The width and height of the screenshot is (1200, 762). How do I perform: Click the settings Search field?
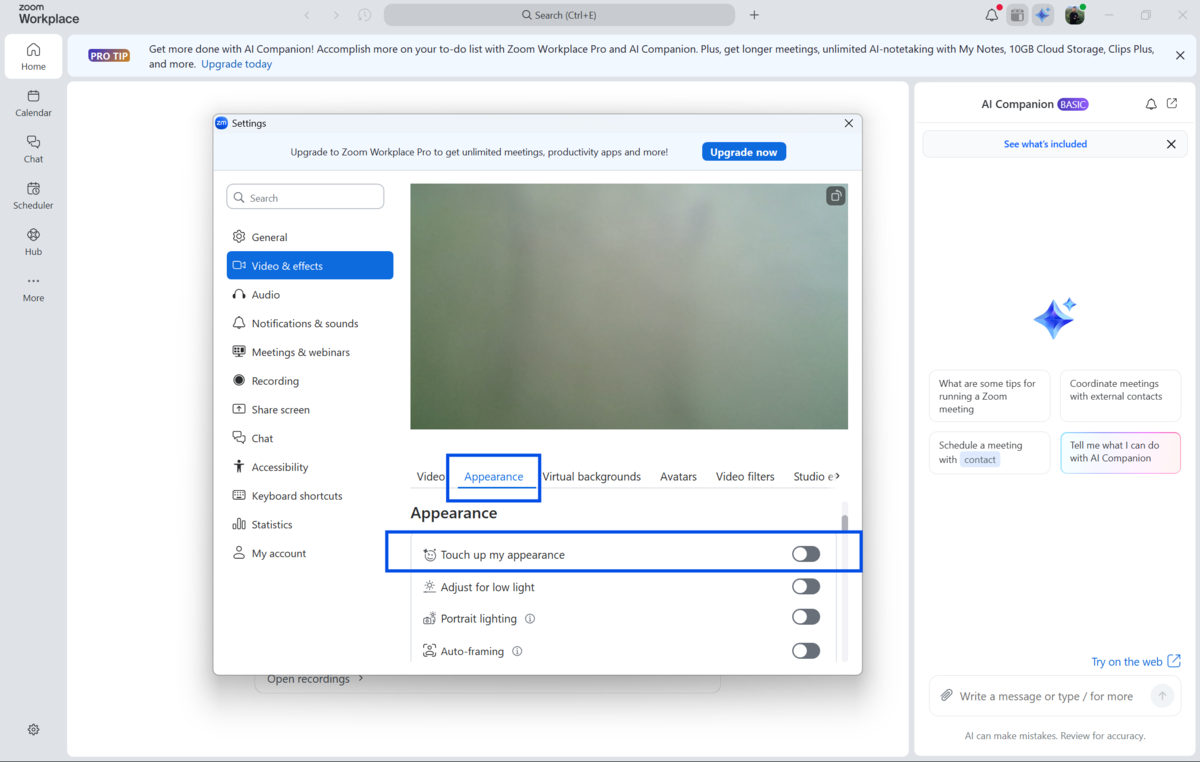click(305, 198)
